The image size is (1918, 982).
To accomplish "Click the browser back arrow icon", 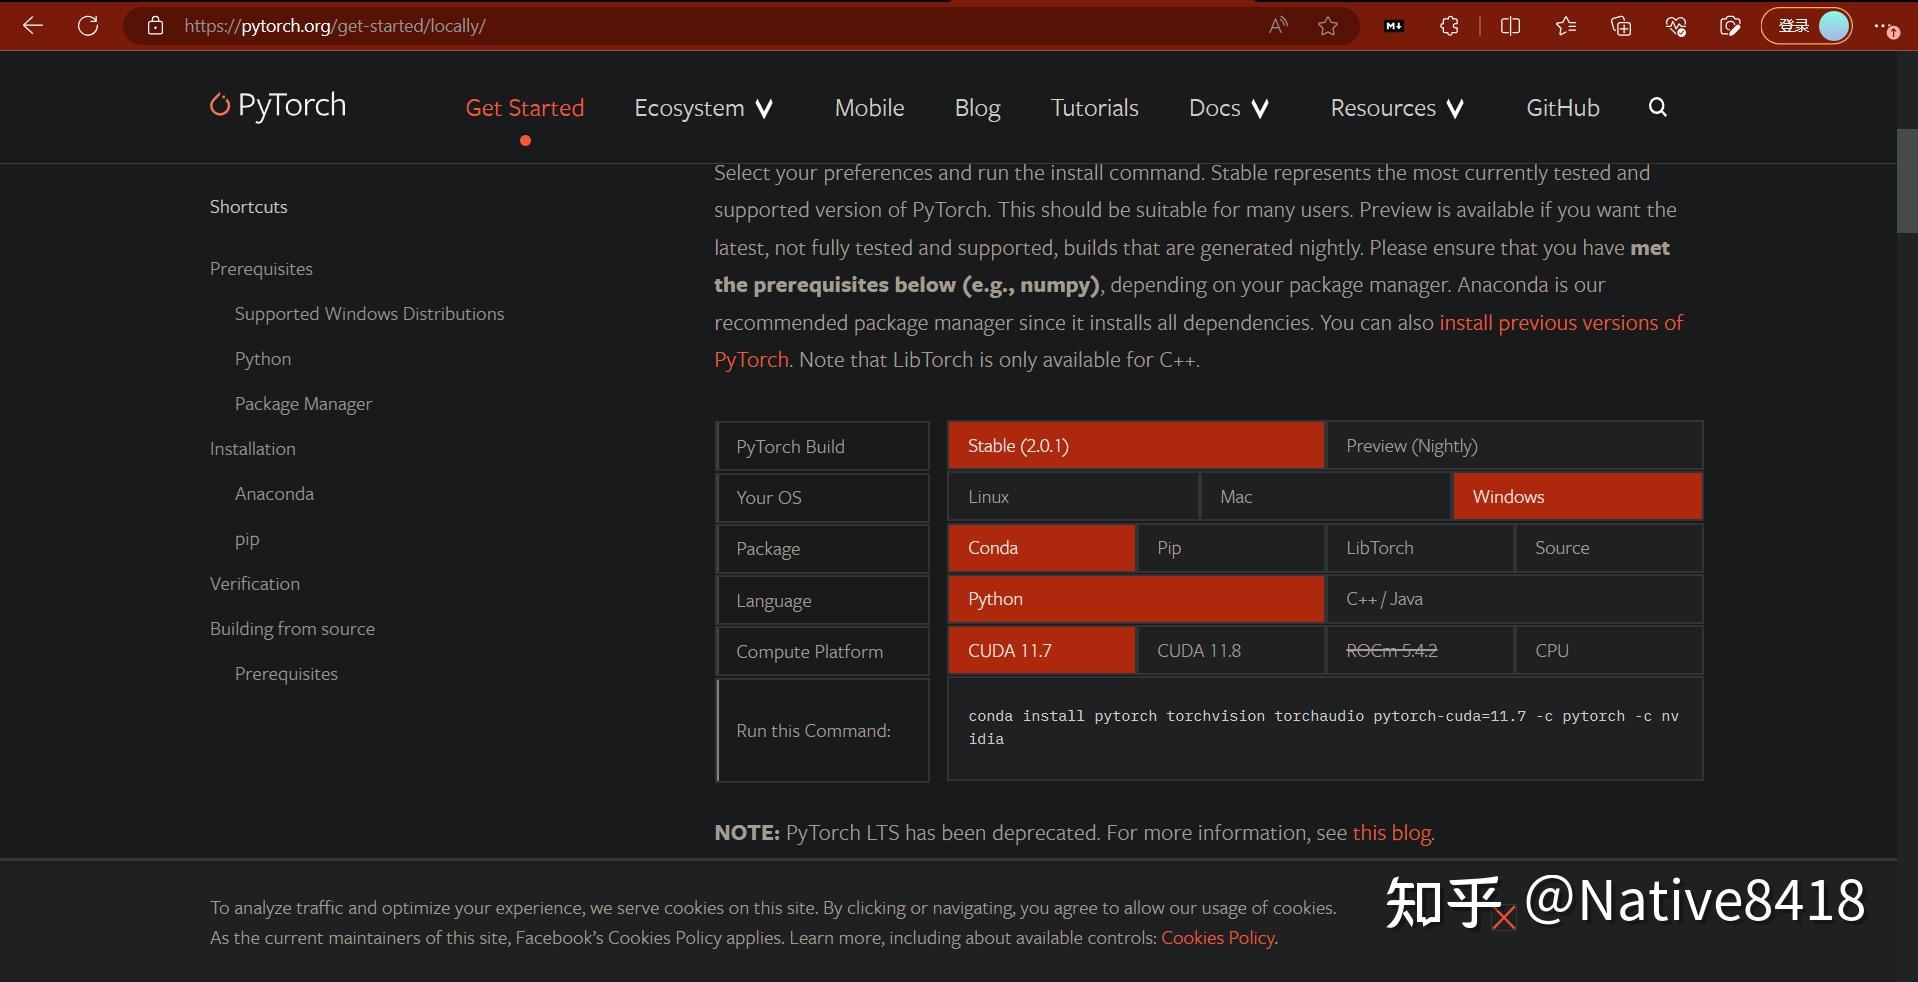I will pyautogui.click(x=33, y=26).
